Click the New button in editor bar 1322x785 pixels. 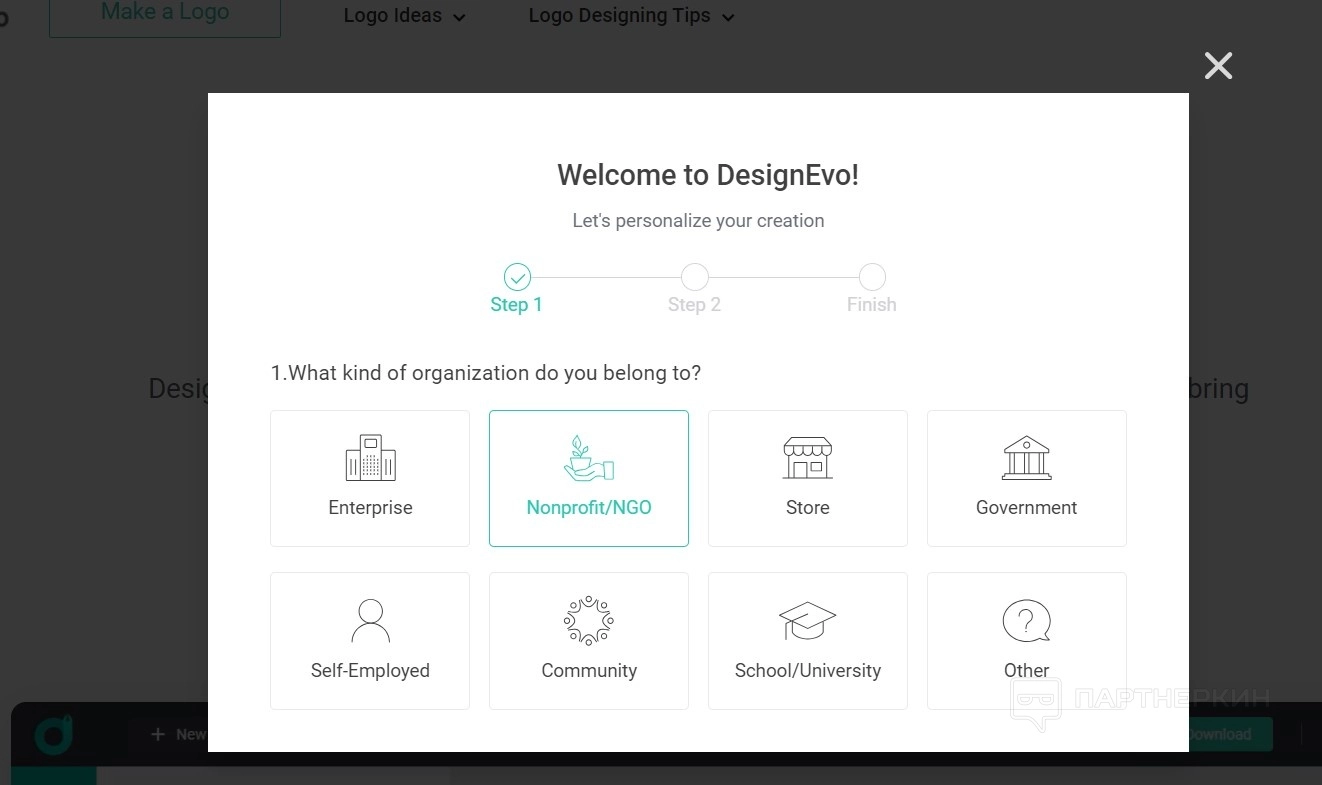click(178, 734)
